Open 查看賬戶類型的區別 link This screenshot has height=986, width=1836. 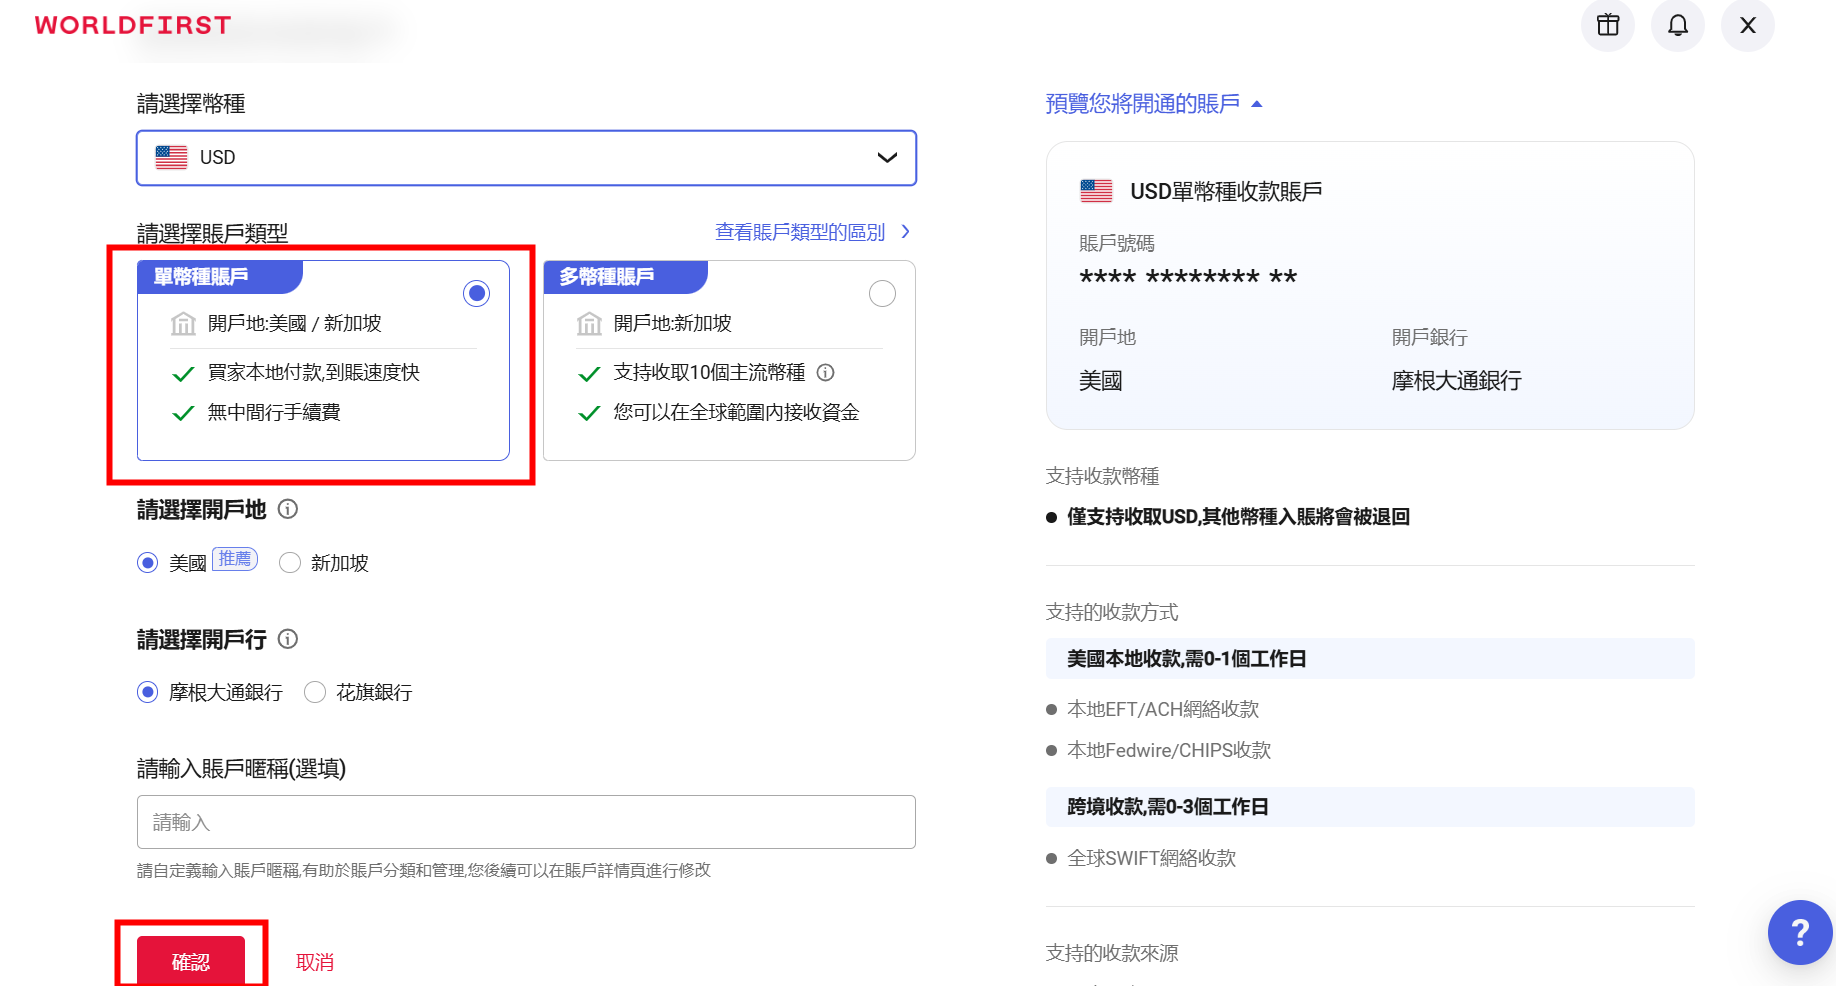(811, 232)
